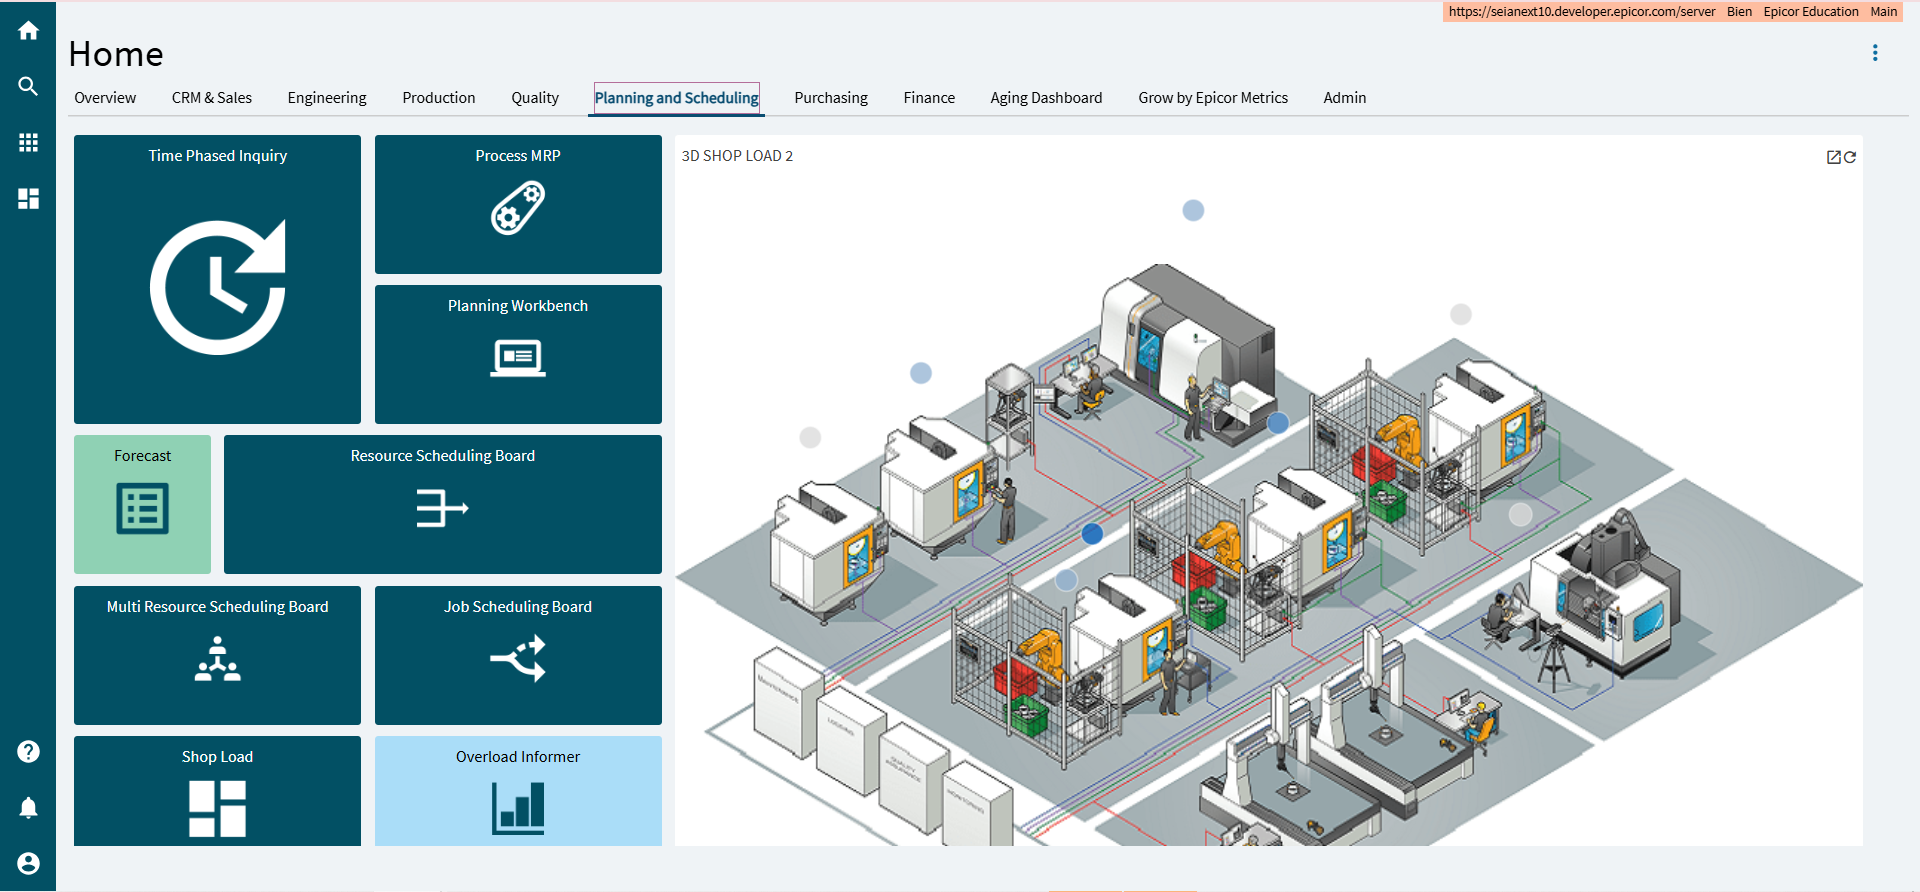Click the dashboard tiles sidebar icon
1920x892 pixels.
[28, 199]
